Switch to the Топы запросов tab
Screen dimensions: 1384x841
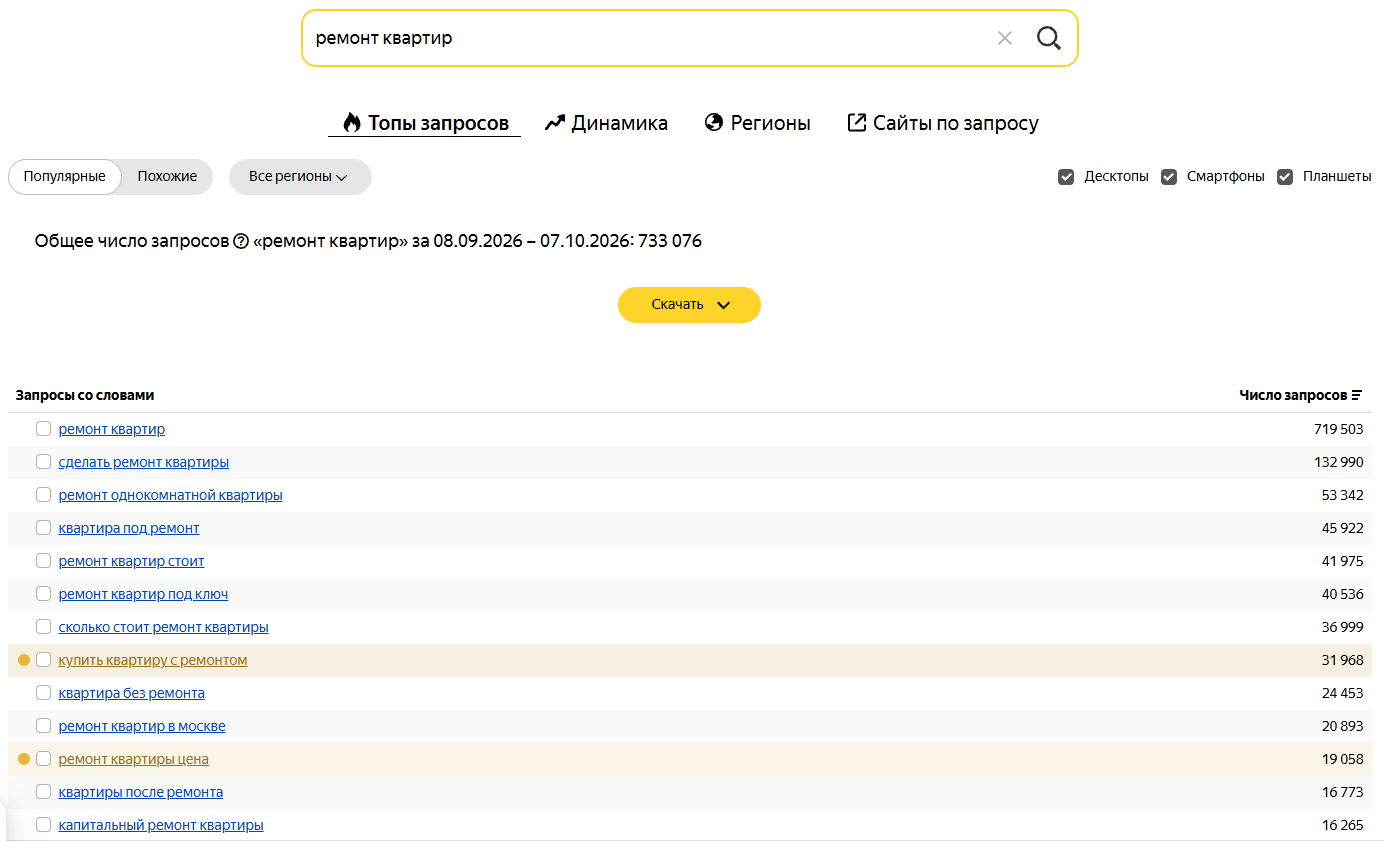425,123
